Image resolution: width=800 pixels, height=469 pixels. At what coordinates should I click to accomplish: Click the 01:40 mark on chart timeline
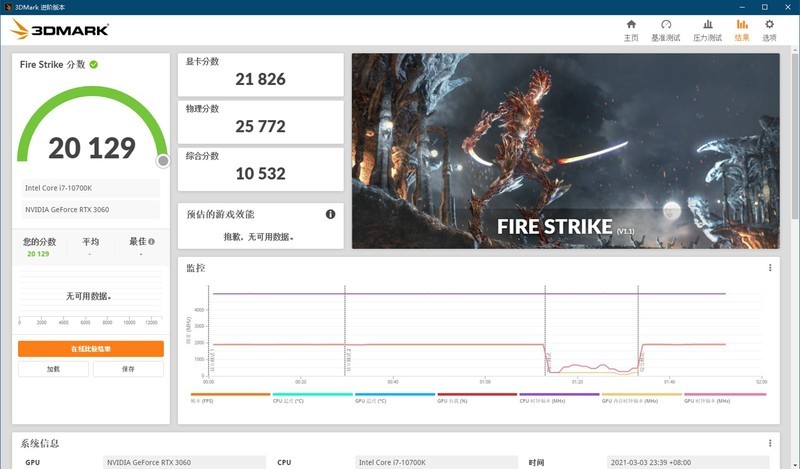pyautogui.click(x=669, y=382)
